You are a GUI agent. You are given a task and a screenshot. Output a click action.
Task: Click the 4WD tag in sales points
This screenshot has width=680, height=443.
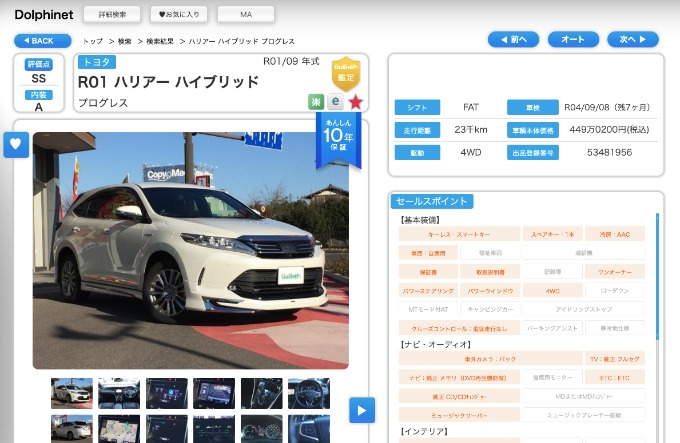coord(552,290)
